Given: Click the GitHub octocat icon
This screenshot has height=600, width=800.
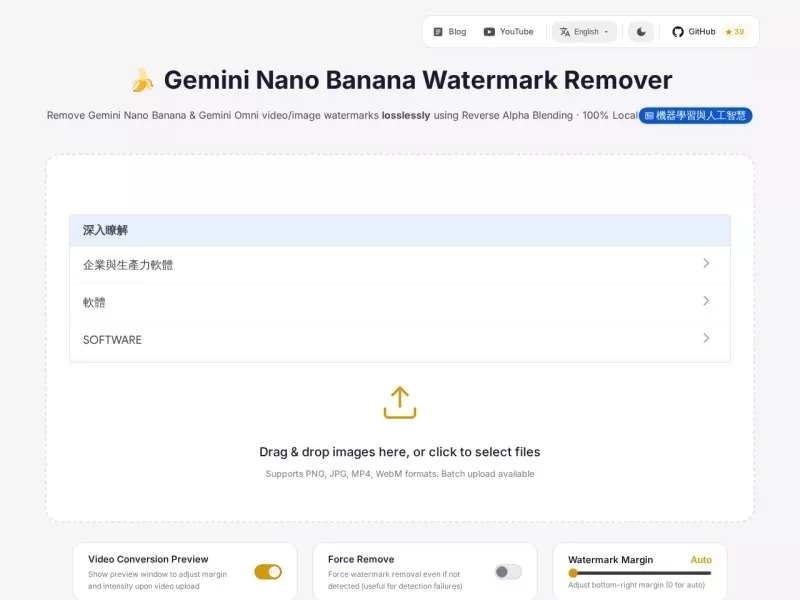Looking at the screenshot, I should pos(678,32).
